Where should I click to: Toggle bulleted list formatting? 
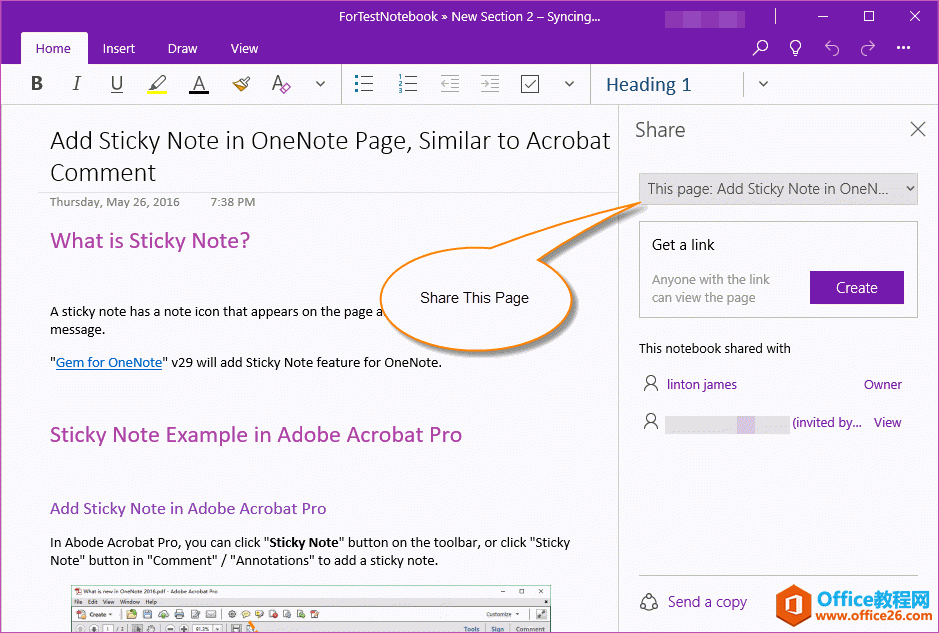point(364,83)
